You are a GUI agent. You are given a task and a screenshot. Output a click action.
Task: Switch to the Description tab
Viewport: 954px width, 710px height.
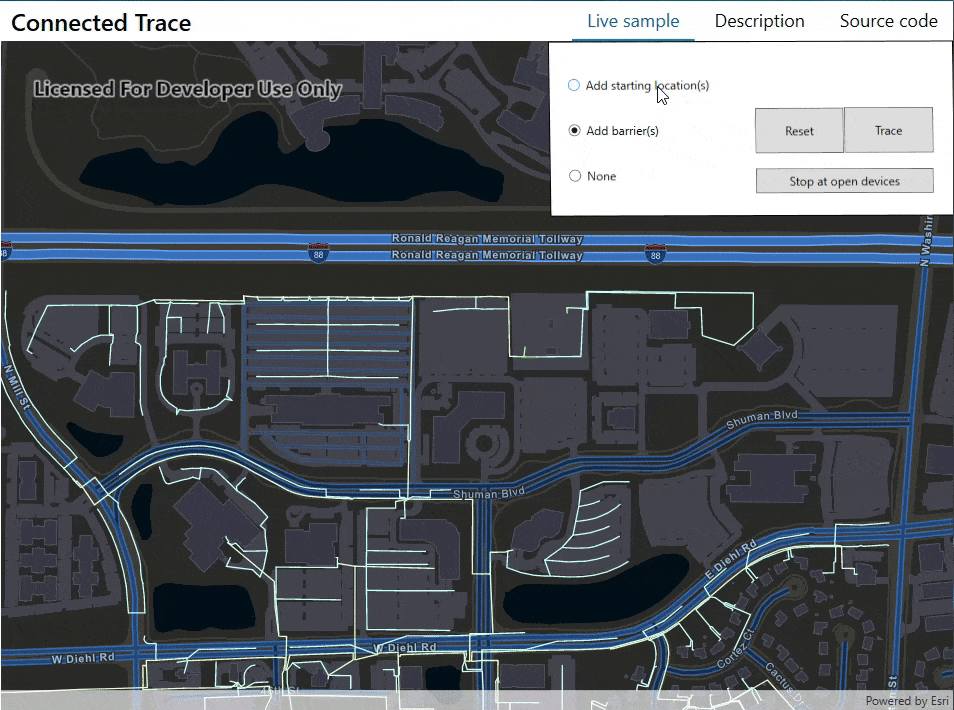758,20
